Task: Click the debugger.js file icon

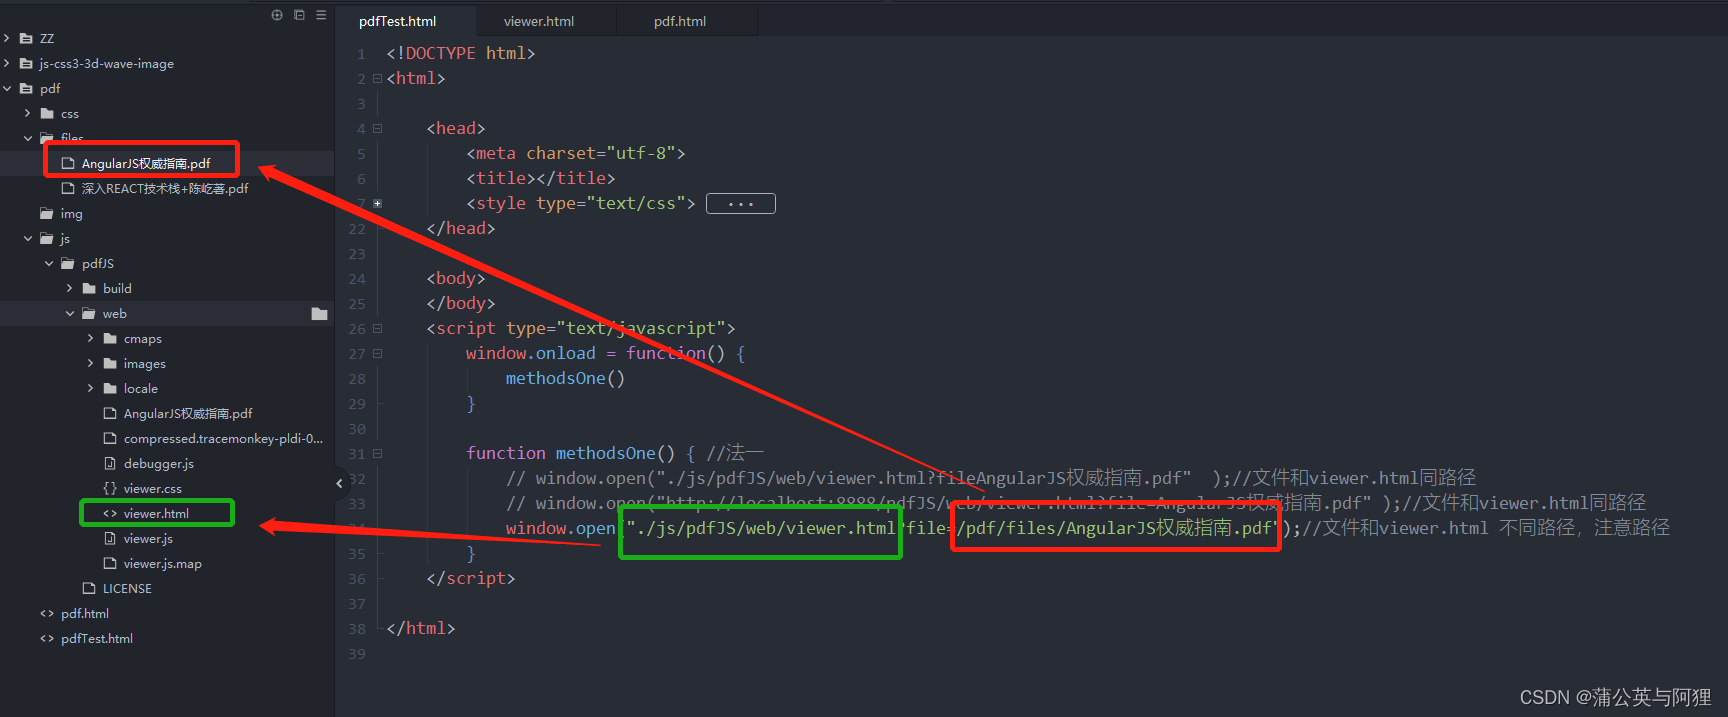Action: [110, 463]
